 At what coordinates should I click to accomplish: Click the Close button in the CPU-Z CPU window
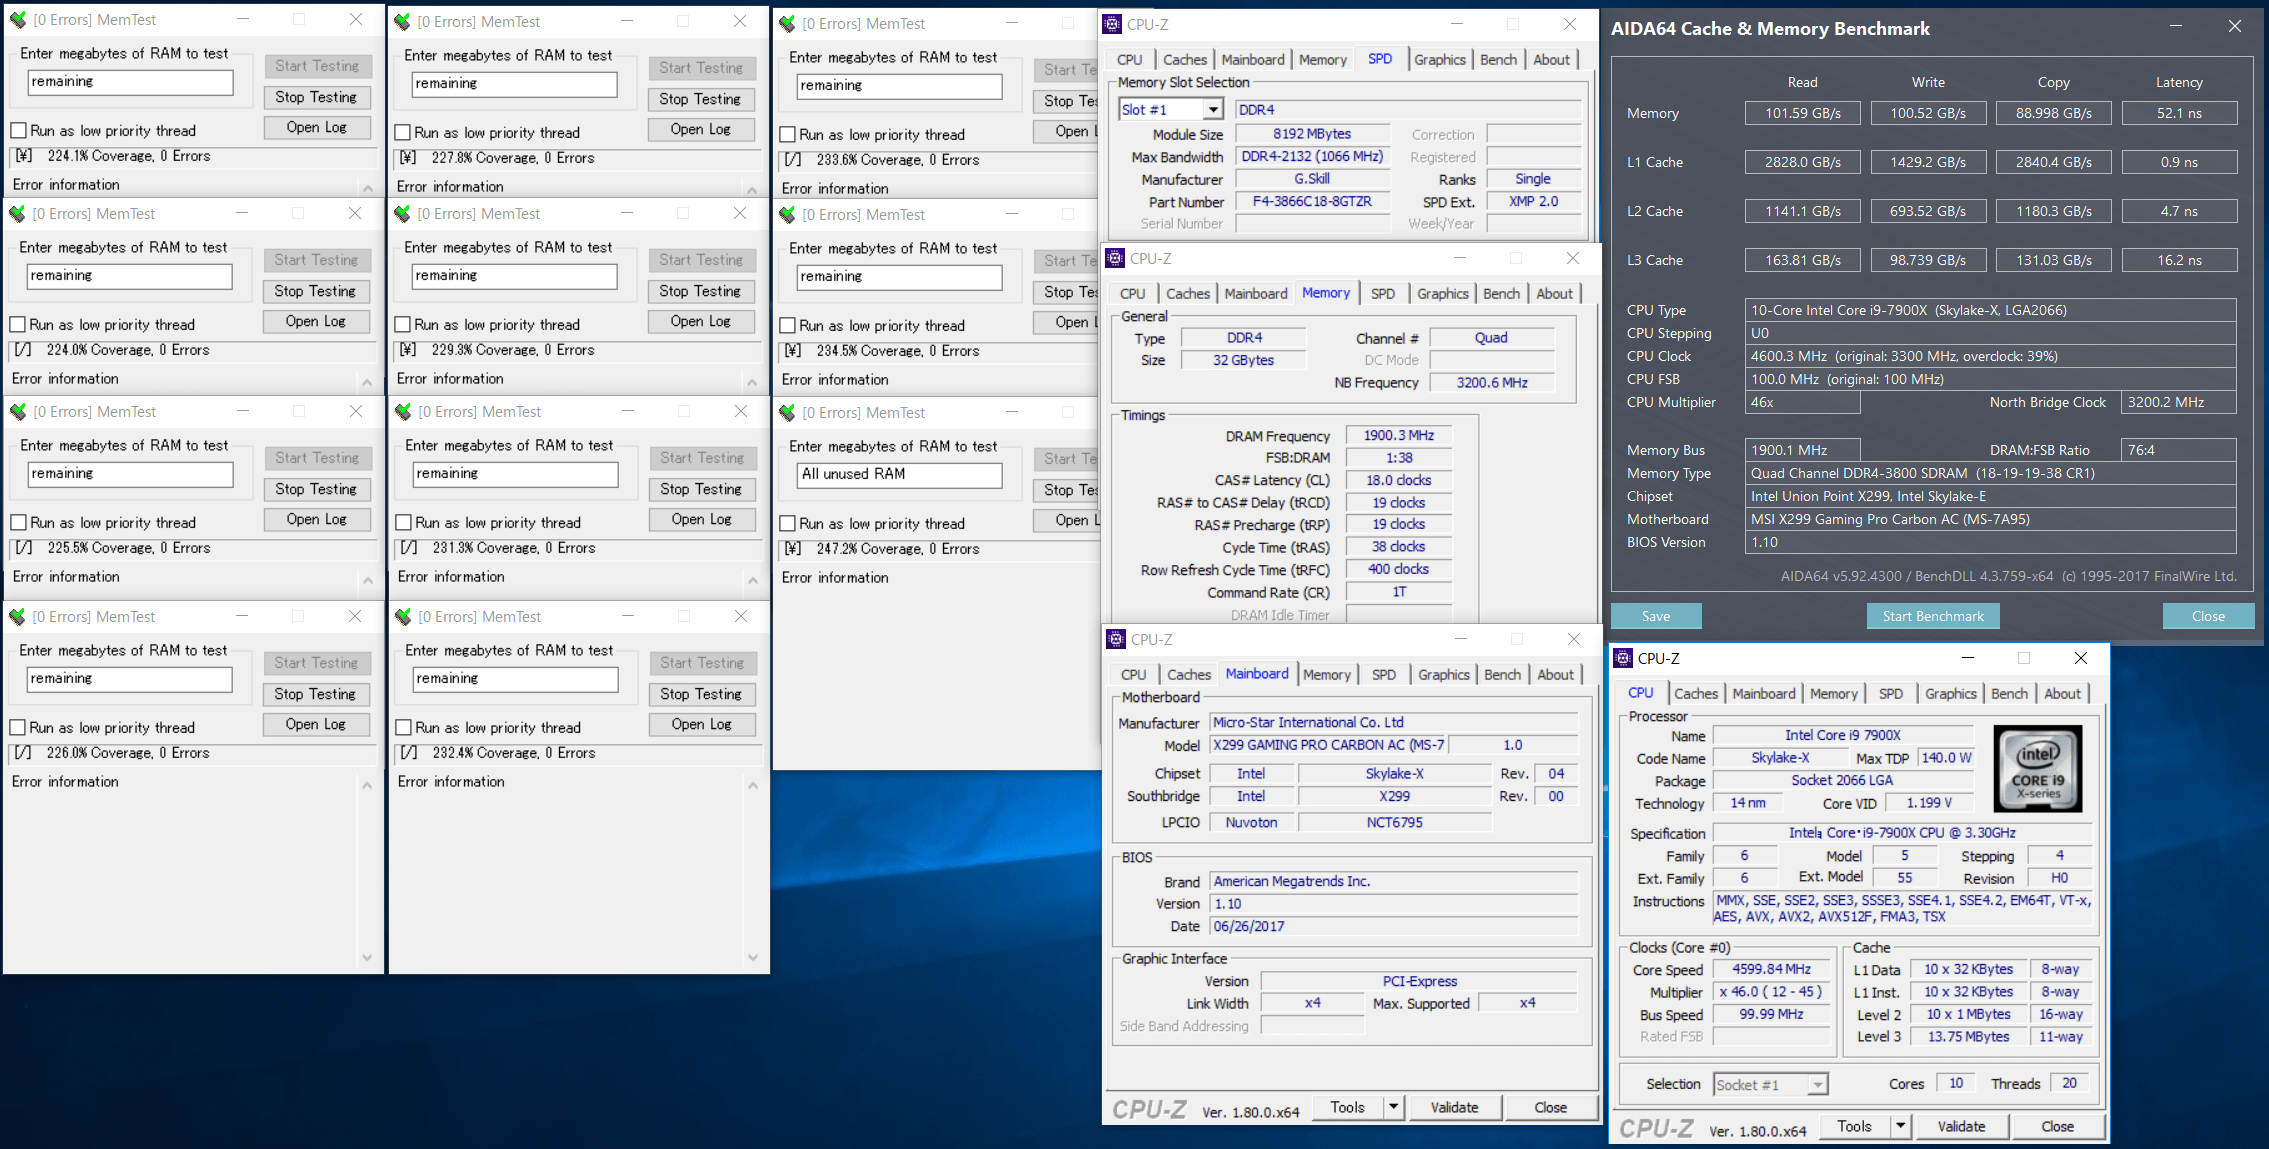(x=2058, y=1126)
